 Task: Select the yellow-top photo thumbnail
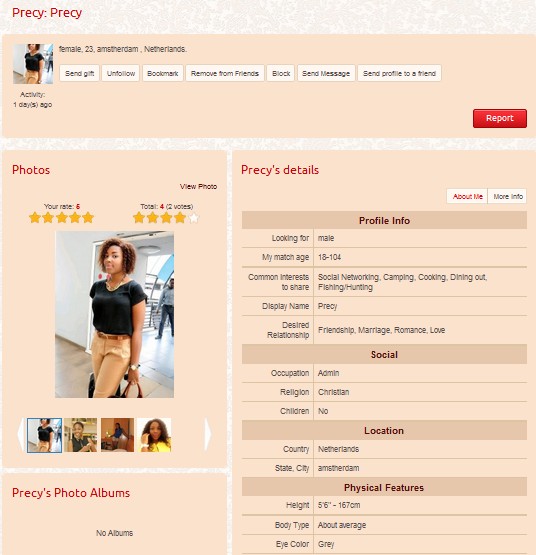point(154,435)
